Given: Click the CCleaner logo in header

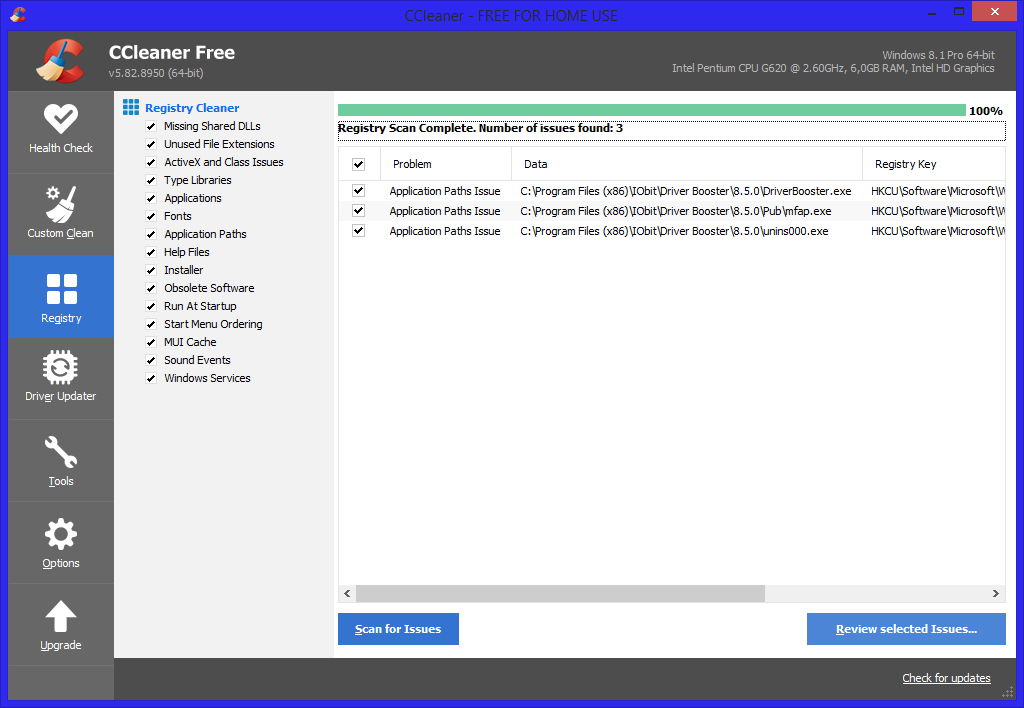Looking at the screenshot, I should point(60,61).
